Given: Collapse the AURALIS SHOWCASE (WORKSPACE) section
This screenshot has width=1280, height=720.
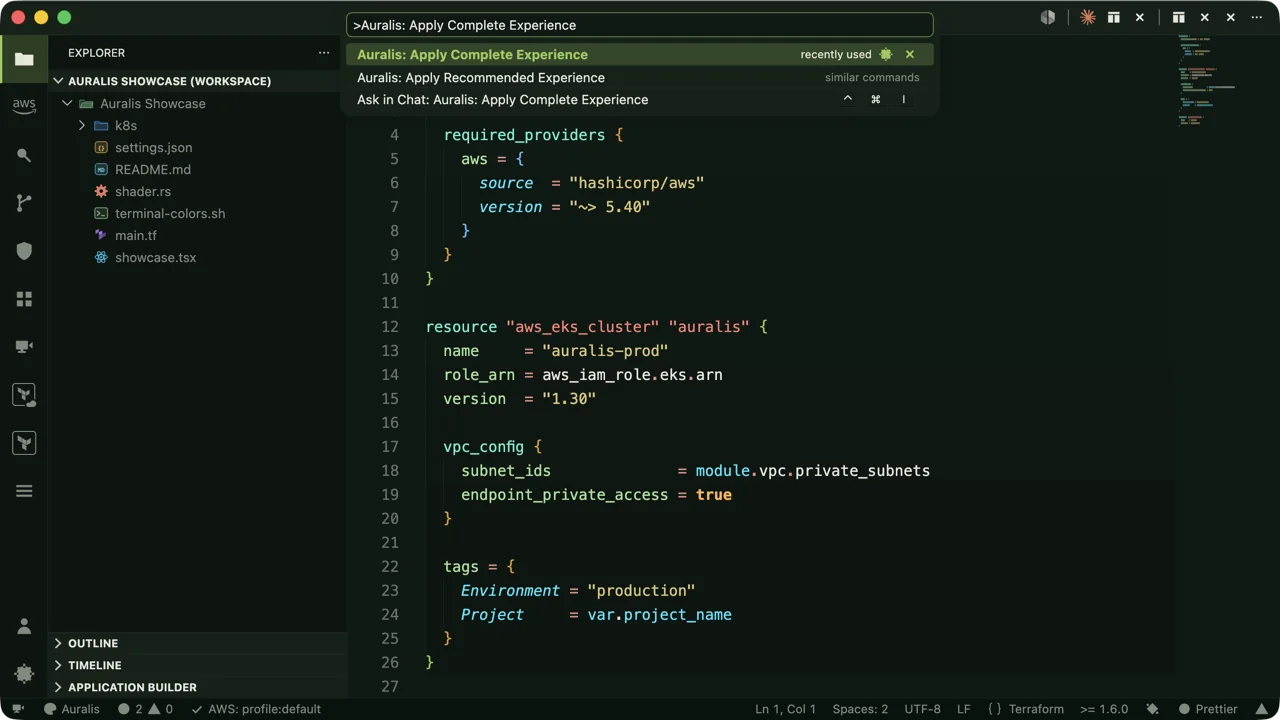Looking at the screenshot, I should (198, 81).
